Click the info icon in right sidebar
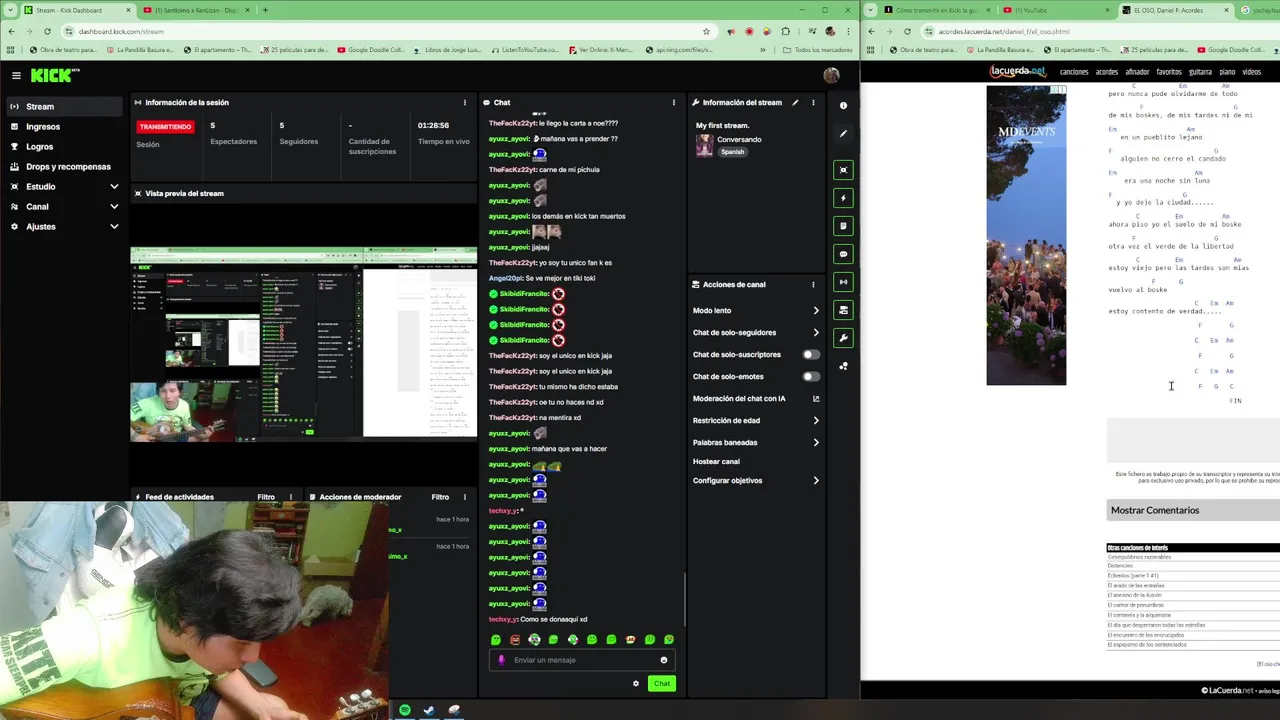The image size is (1280, 720). coord(843,105)
